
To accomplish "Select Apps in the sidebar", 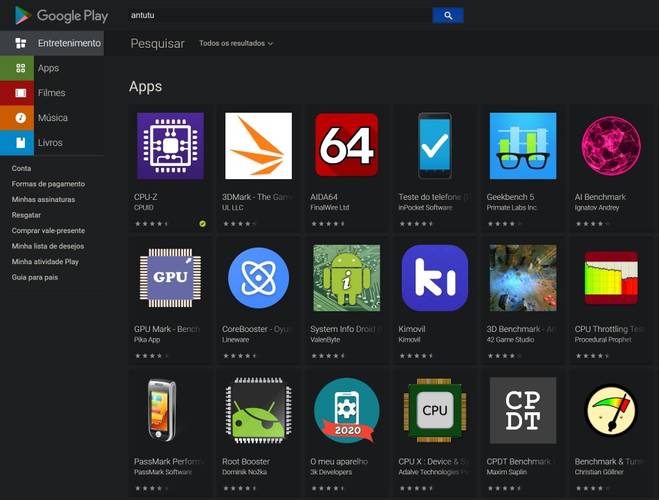I will [x=48, y=68].
